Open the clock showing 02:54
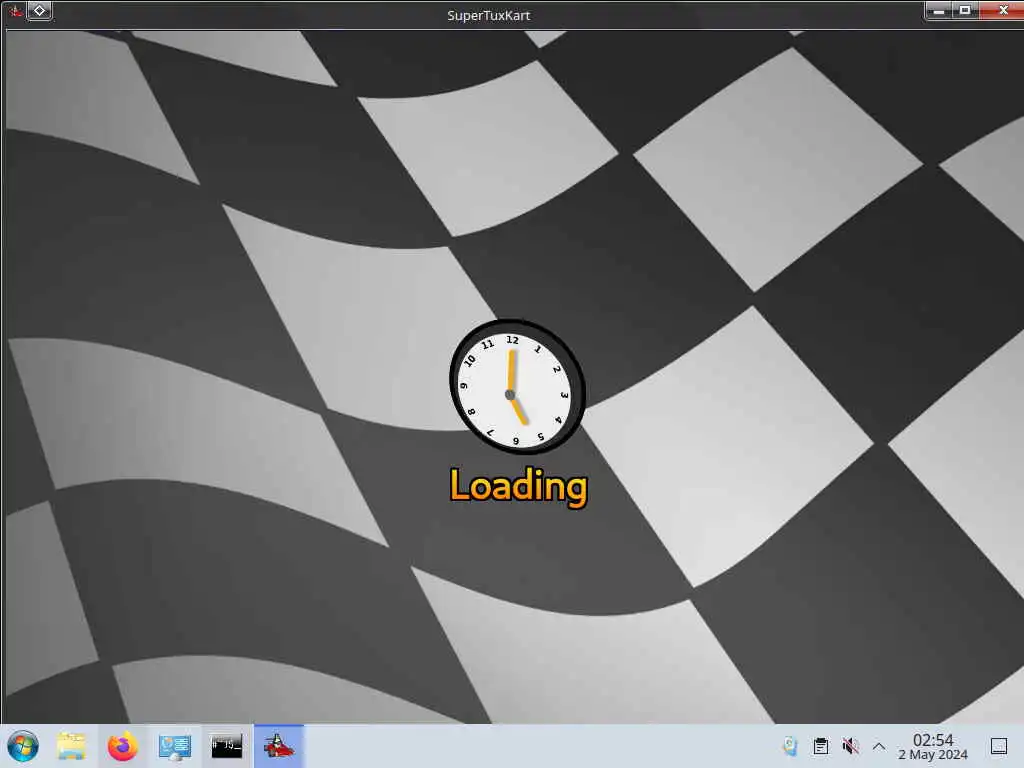Viewport: 1024px width, 768px height. pos(933,746)
